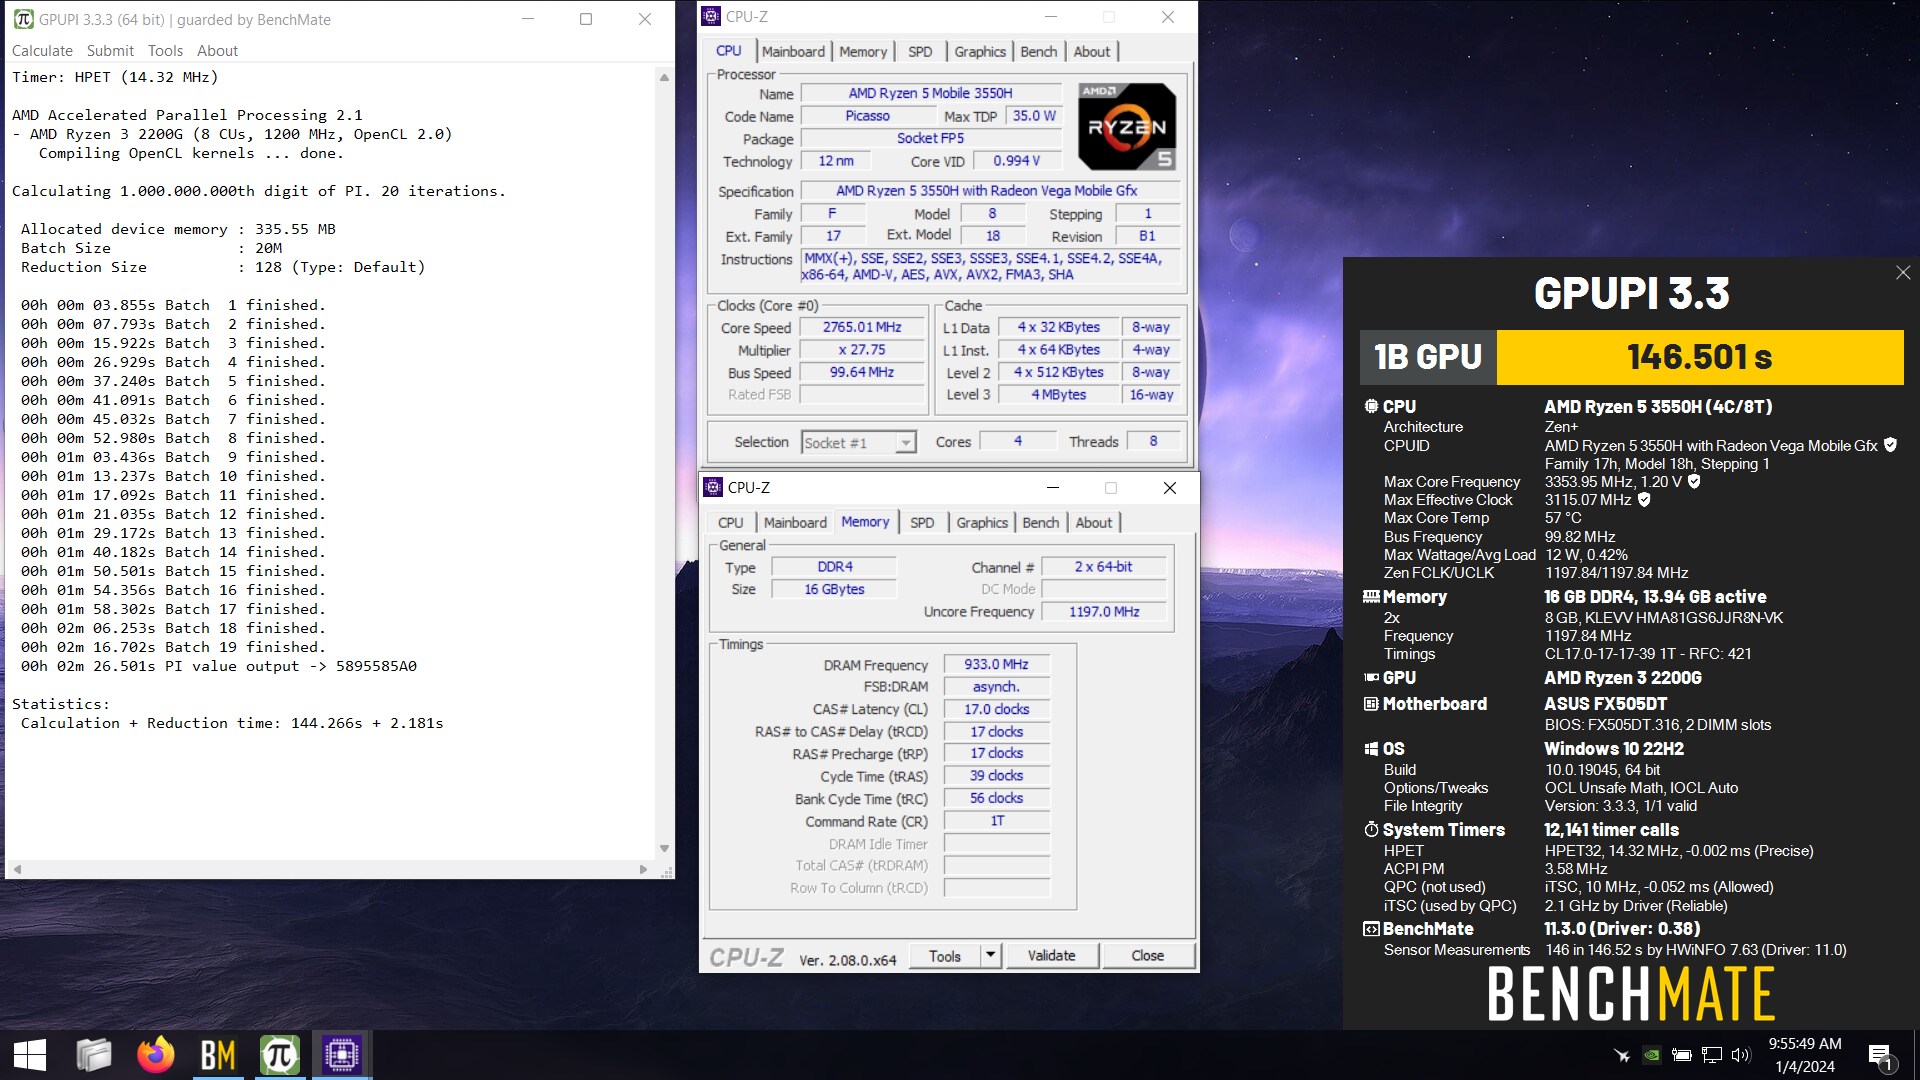1920x1080 pixels.
Task: Switch to the BenchMate taskbar app
Action: (x=218, y=1055)
